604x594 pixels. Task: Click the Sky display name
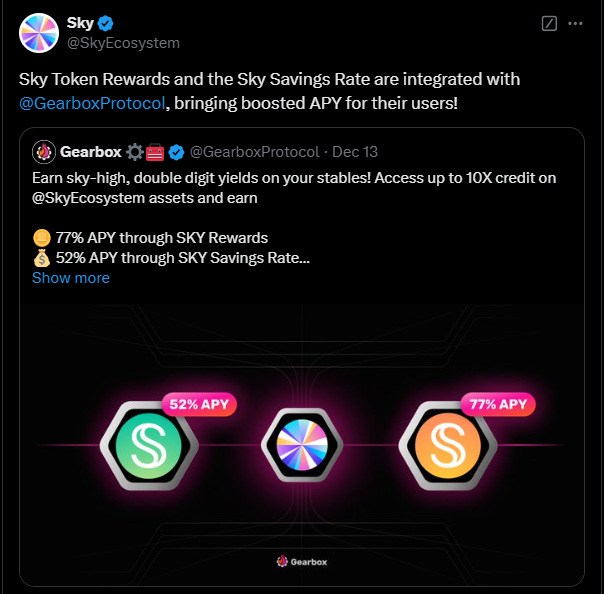(x=80, y=23)
